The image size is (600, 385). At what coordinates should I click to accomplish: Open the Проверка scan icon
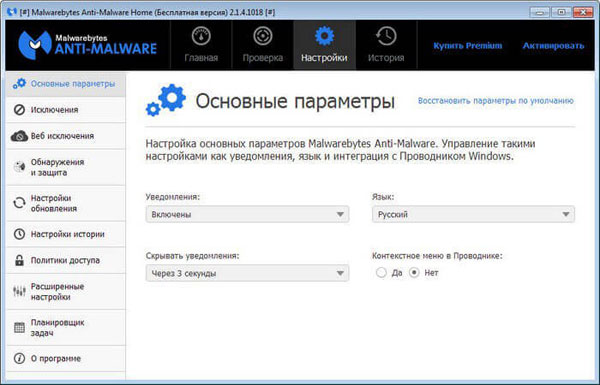pos(263,36)
